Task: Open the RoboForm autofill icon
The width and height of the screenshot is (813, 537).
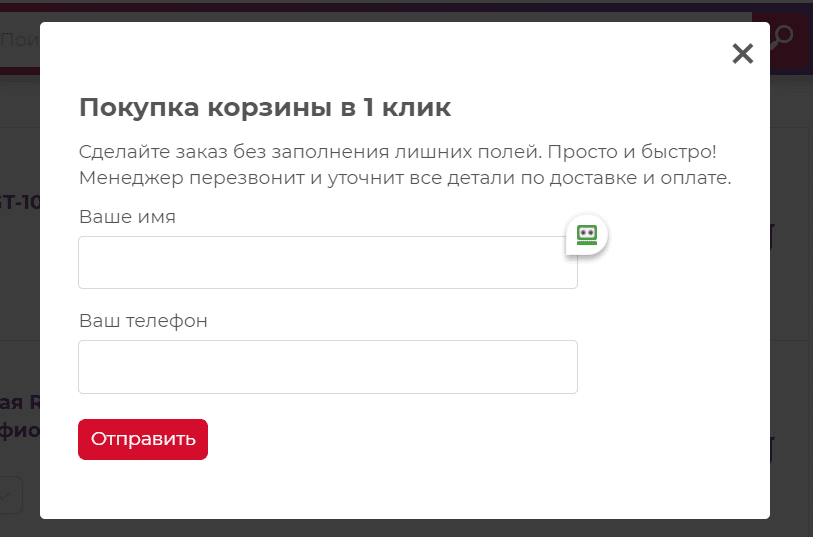Action: (587, 235)
